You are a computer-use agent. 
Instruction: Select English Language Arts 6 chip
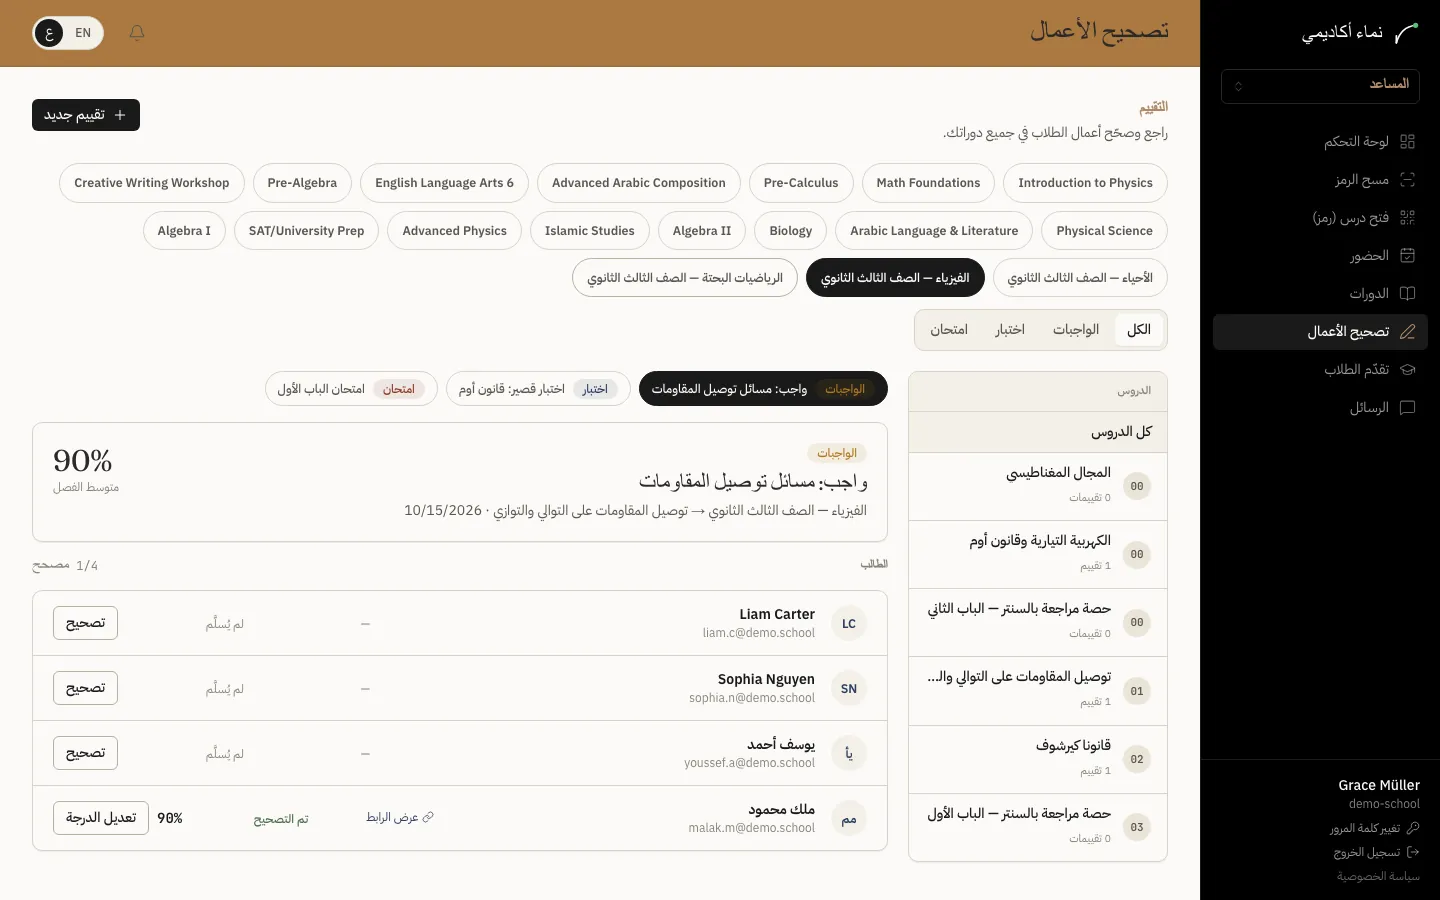coord(444,183)
